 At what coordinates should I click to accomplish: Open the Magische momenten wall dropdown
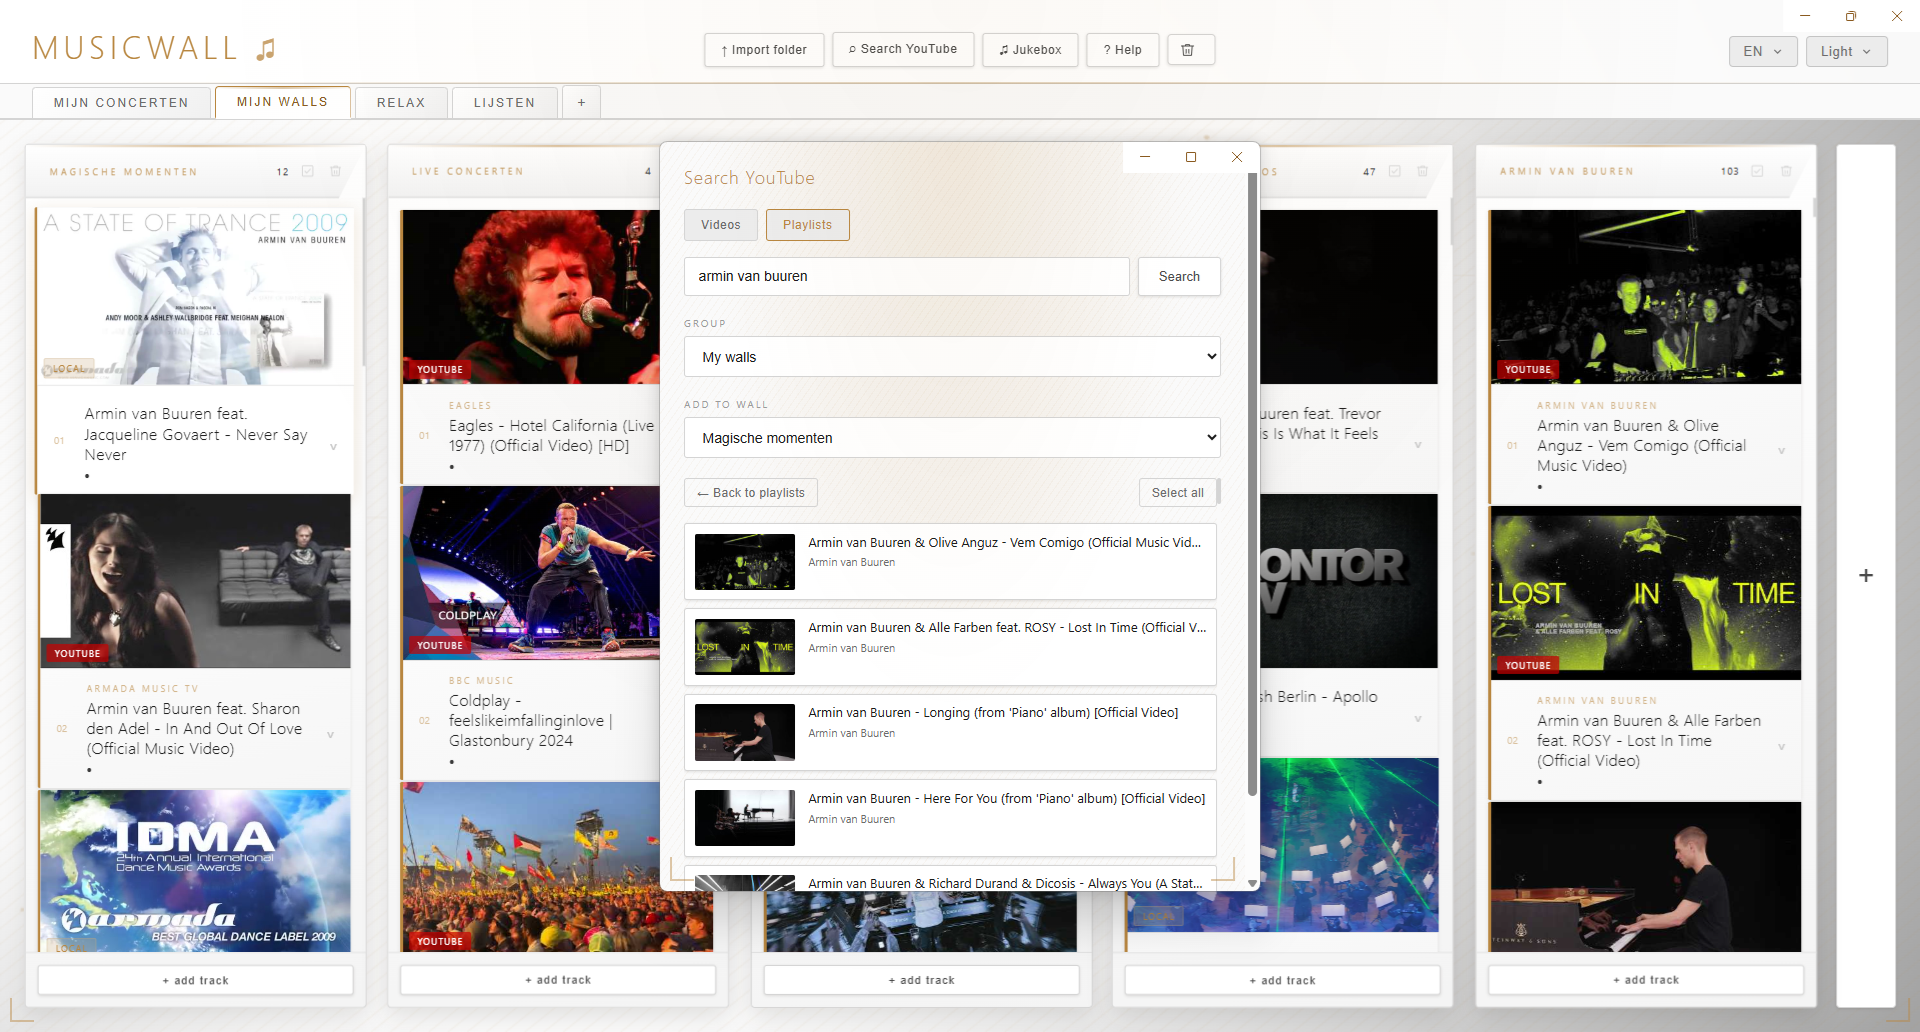pyautogui.click(x=952, y=438)
